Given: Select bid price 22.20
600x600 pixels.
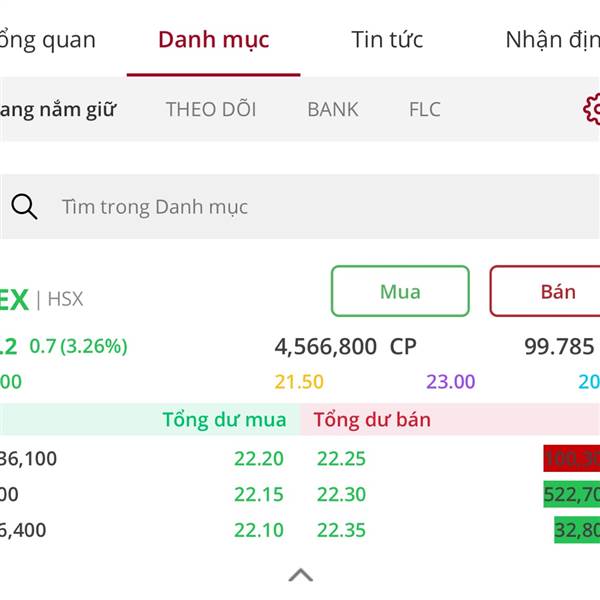Looking at the screenshot, I should 259,458.
